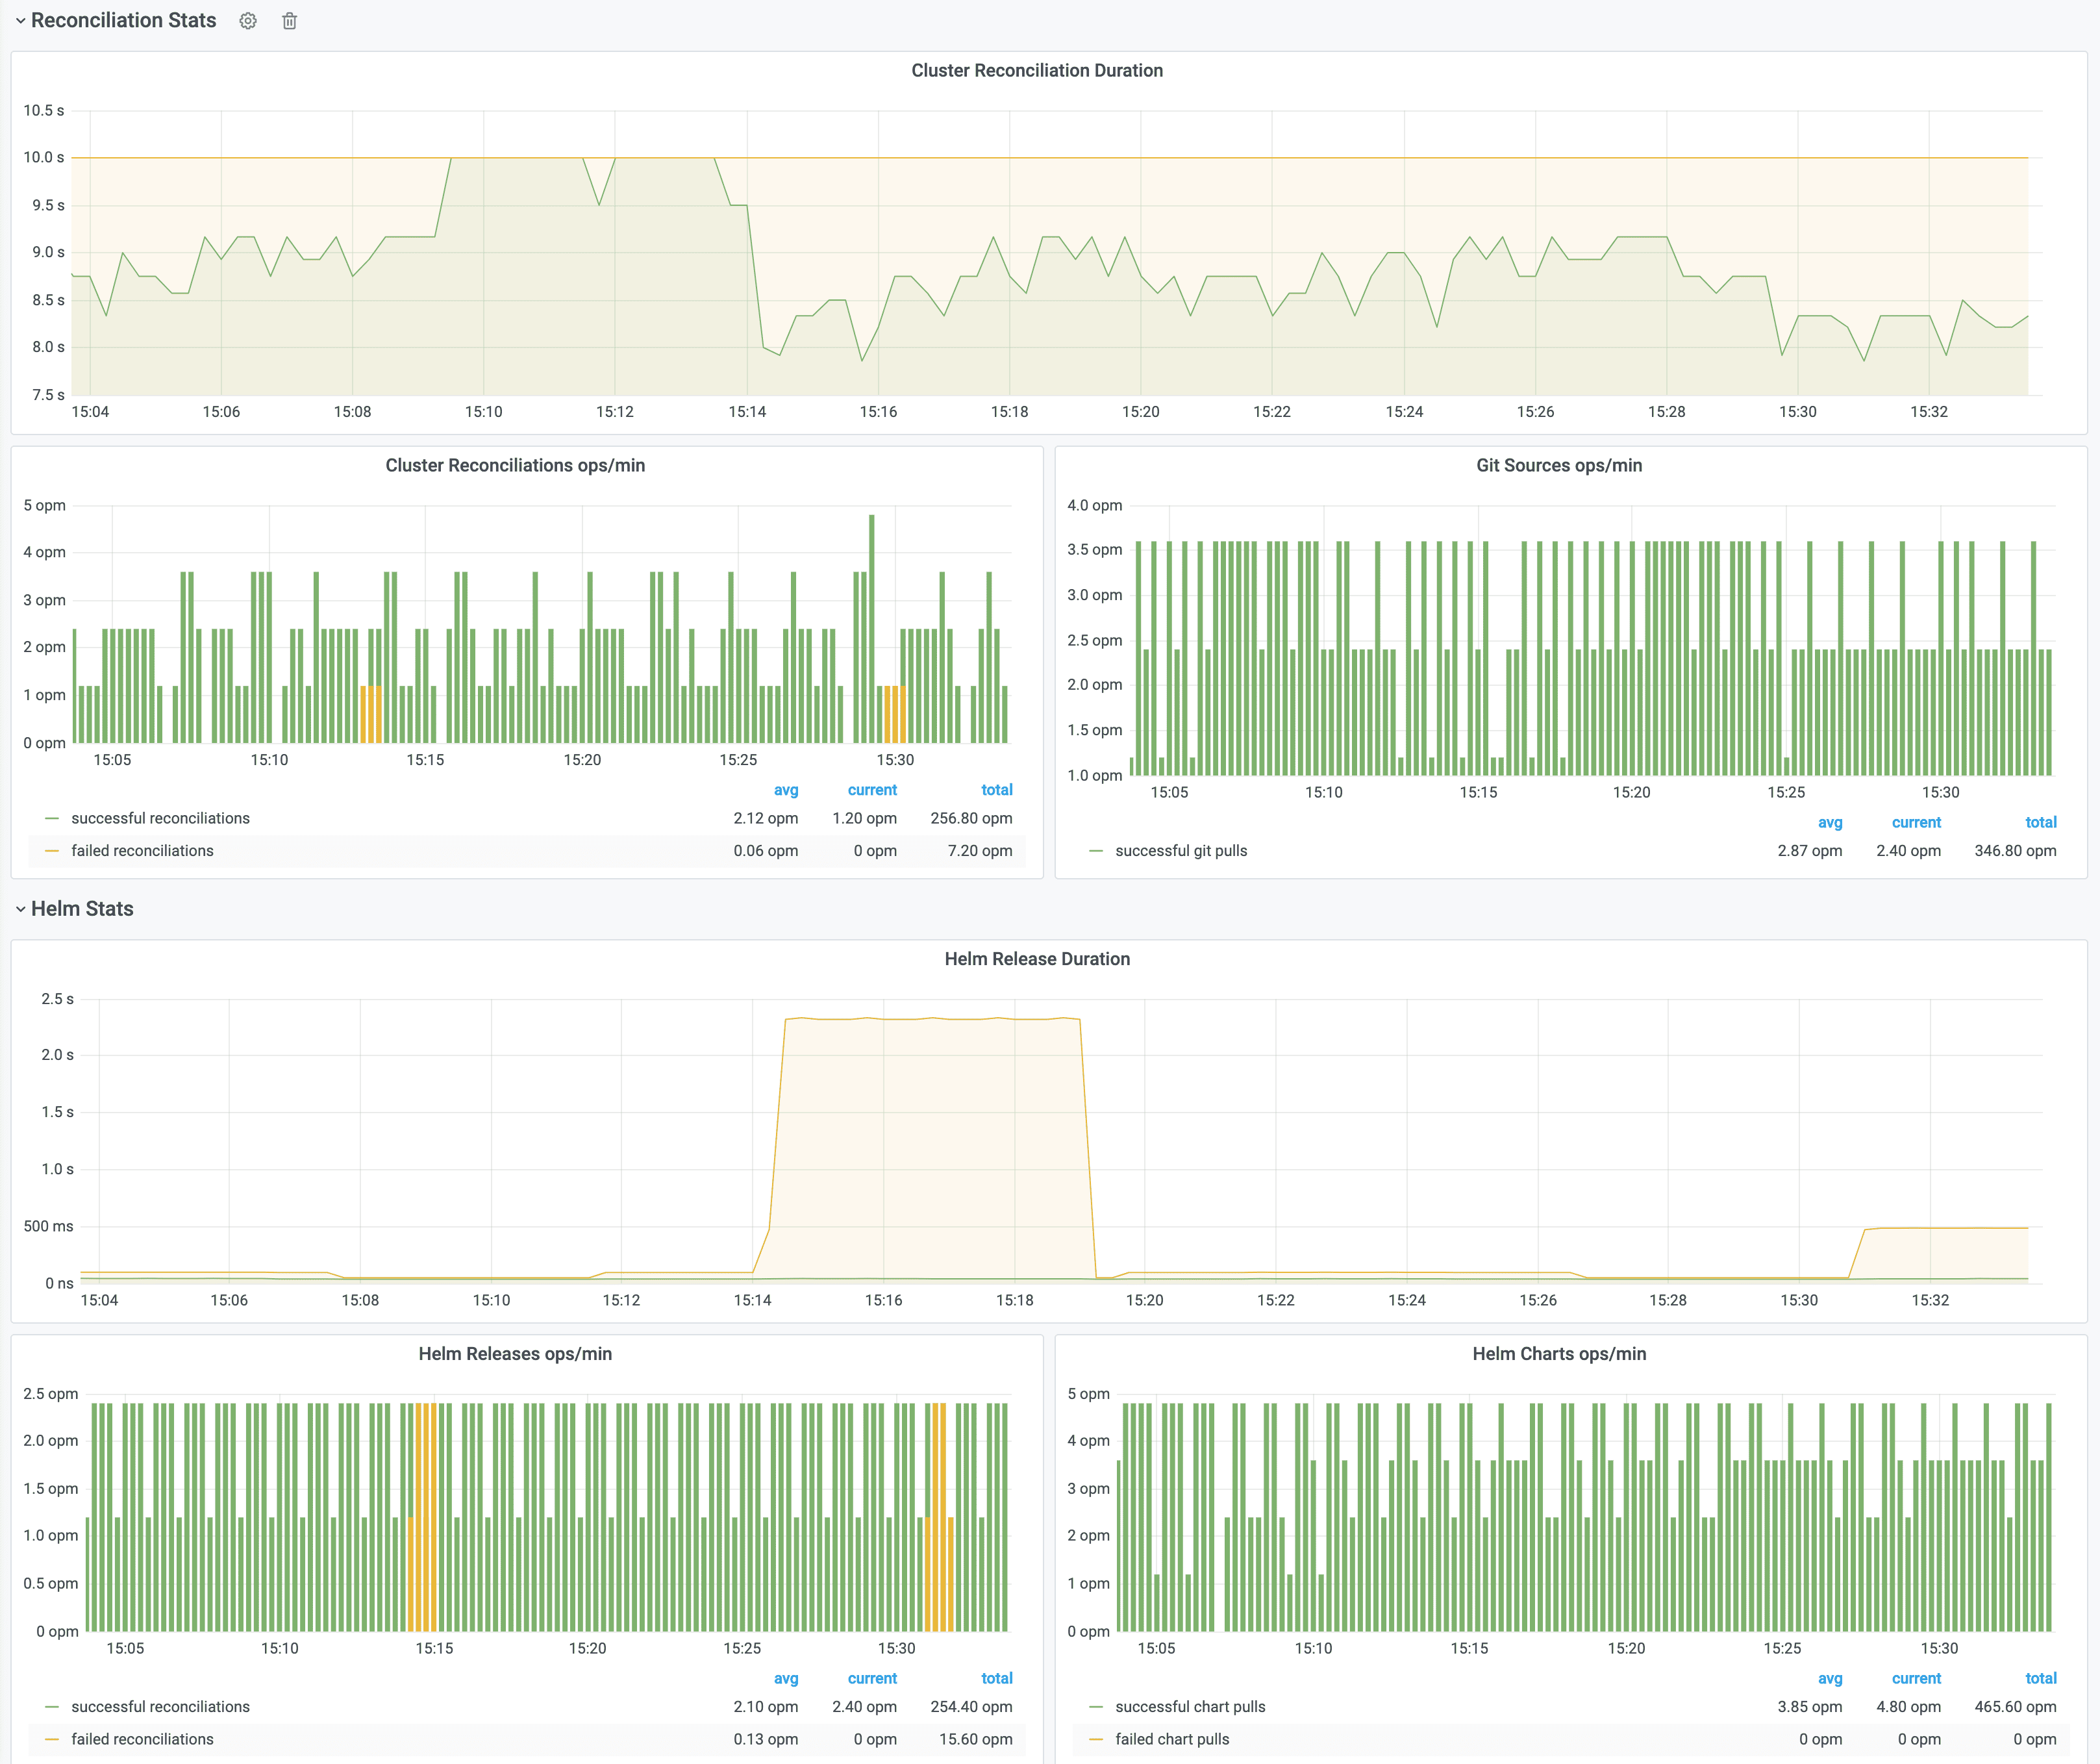Open Reconciliation Stats row settings gear
Image resolution: width=2100 pixels, height=1764 pixels.
tap(248, 21)
